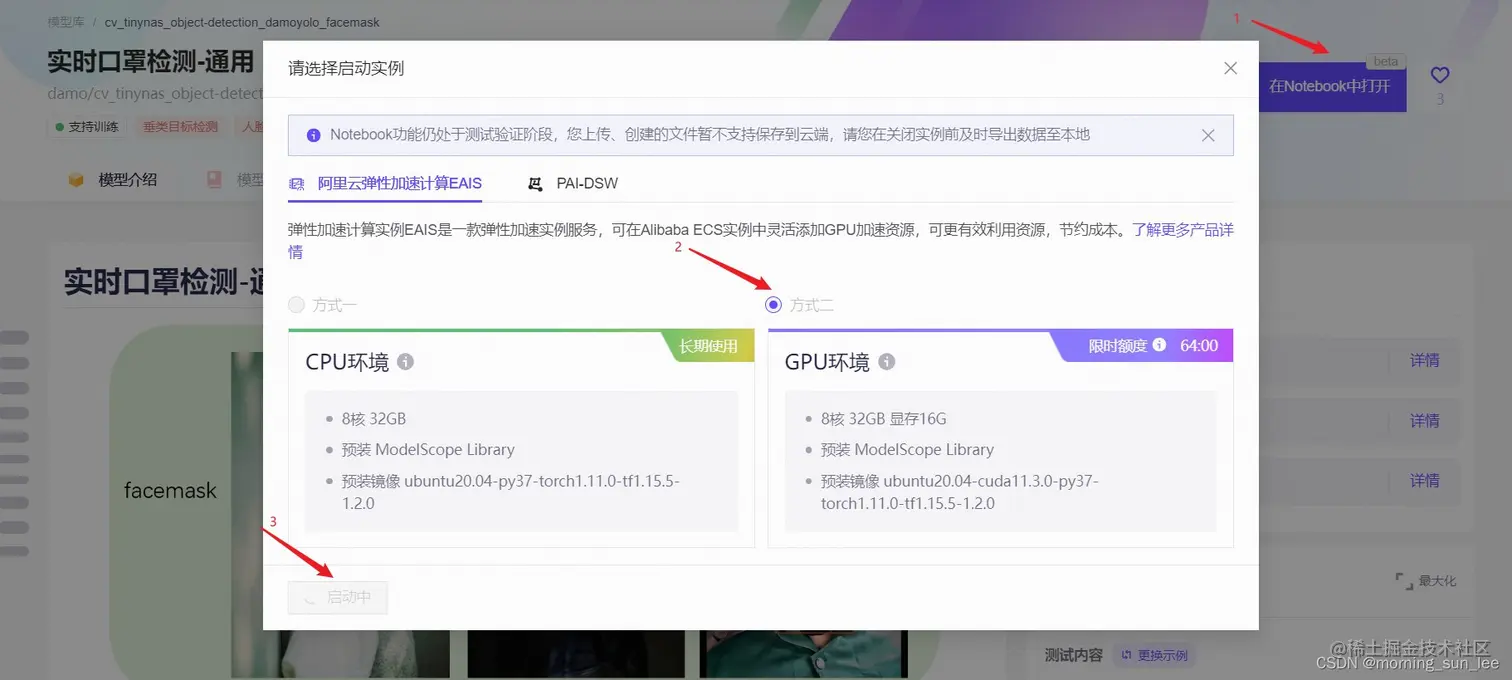Open the 模型库 breadcrumb link
This screenshot has width=1512, height=680.
tap(66, 22)
